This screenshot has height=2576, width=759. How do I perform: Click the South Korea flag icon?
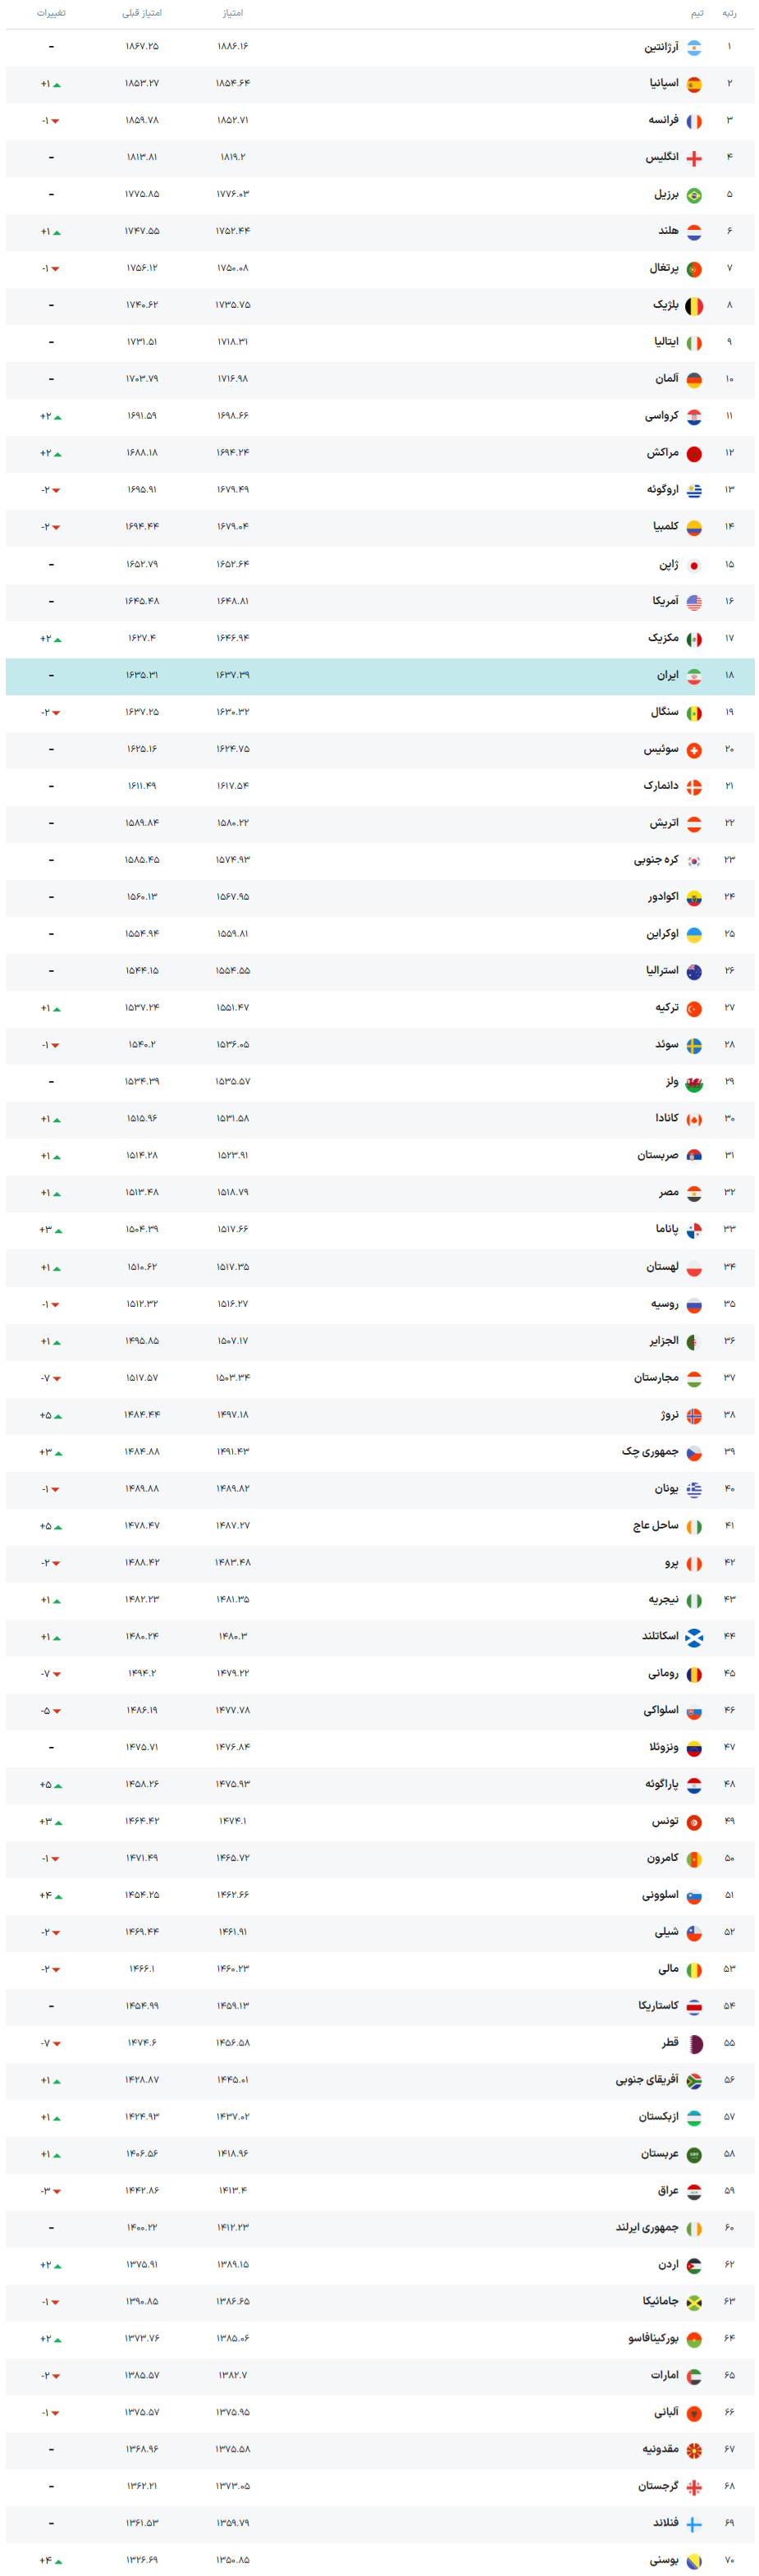pyautogui.click(x=694, y=861)
